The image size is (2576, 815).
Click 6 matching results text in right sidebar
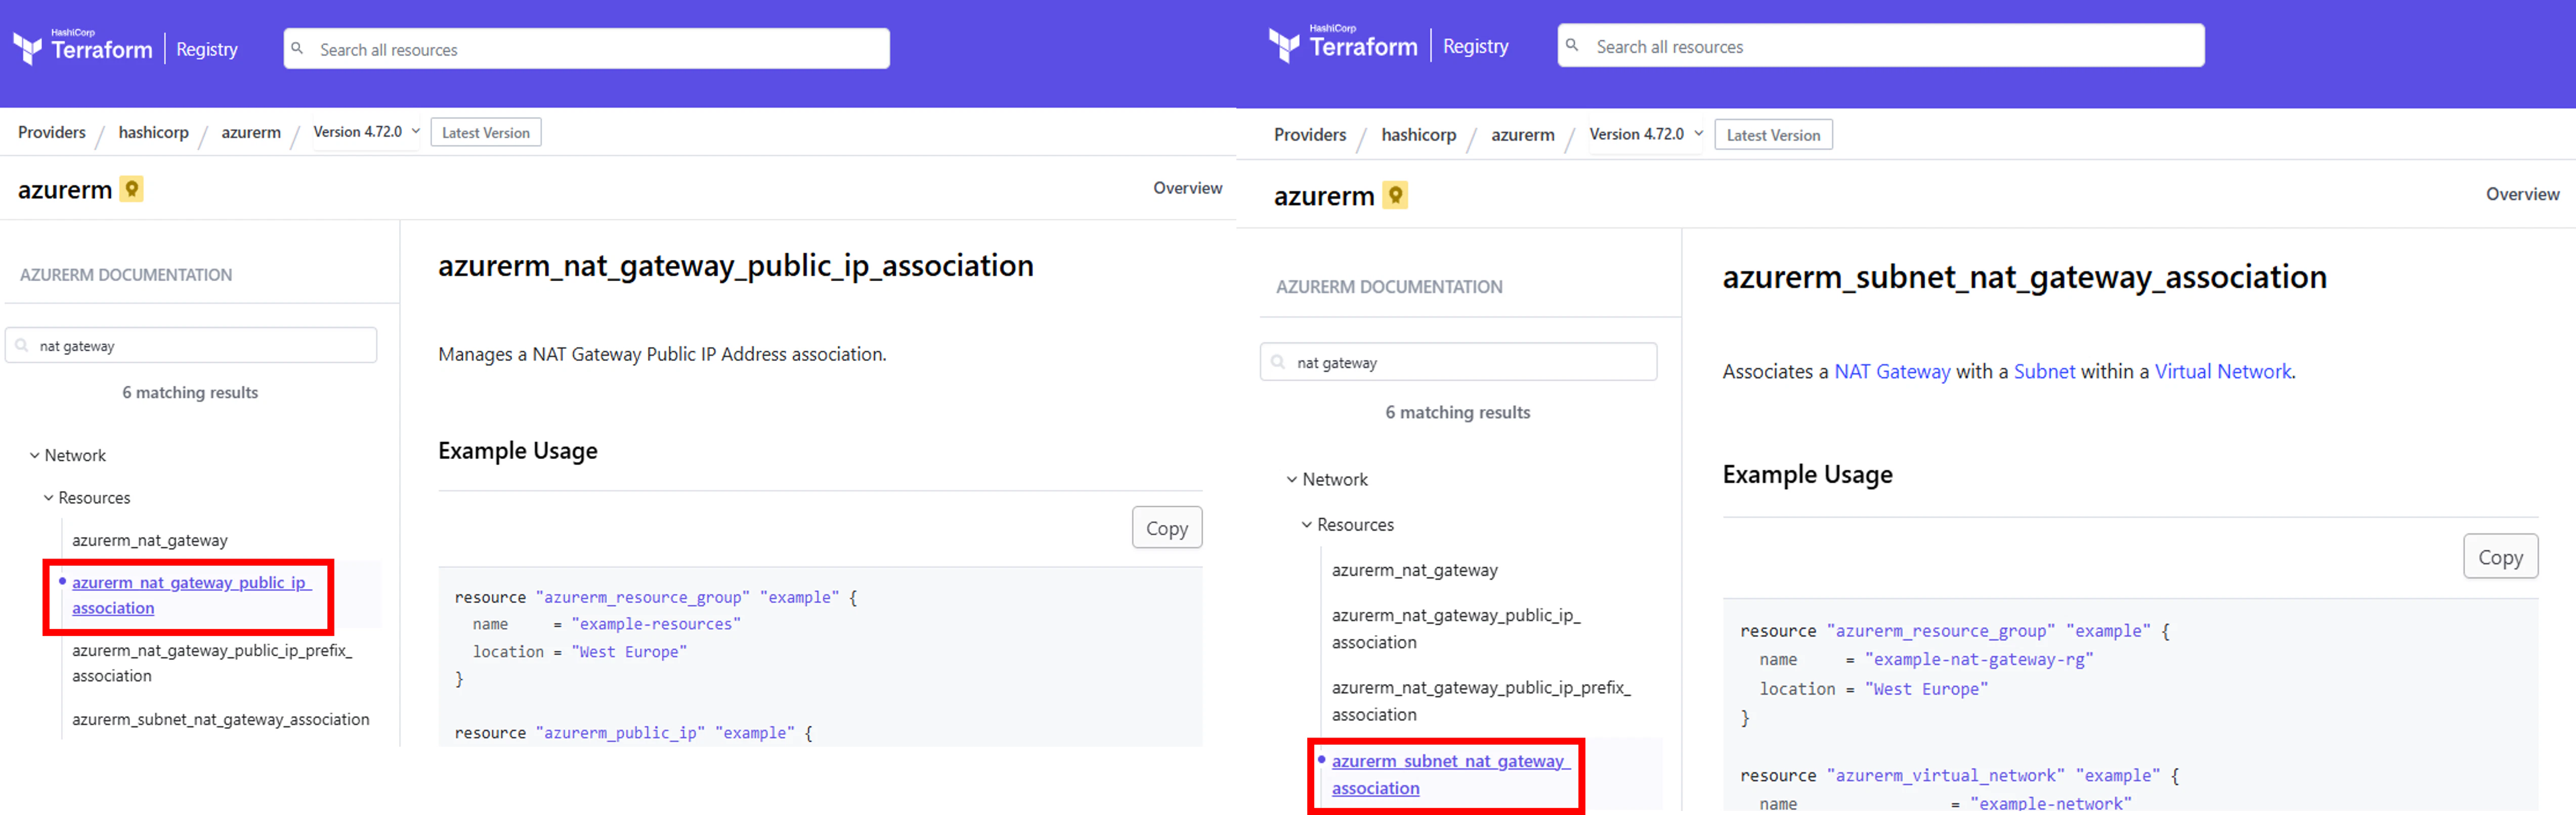pyautogui.click(x=1457, y=412)
